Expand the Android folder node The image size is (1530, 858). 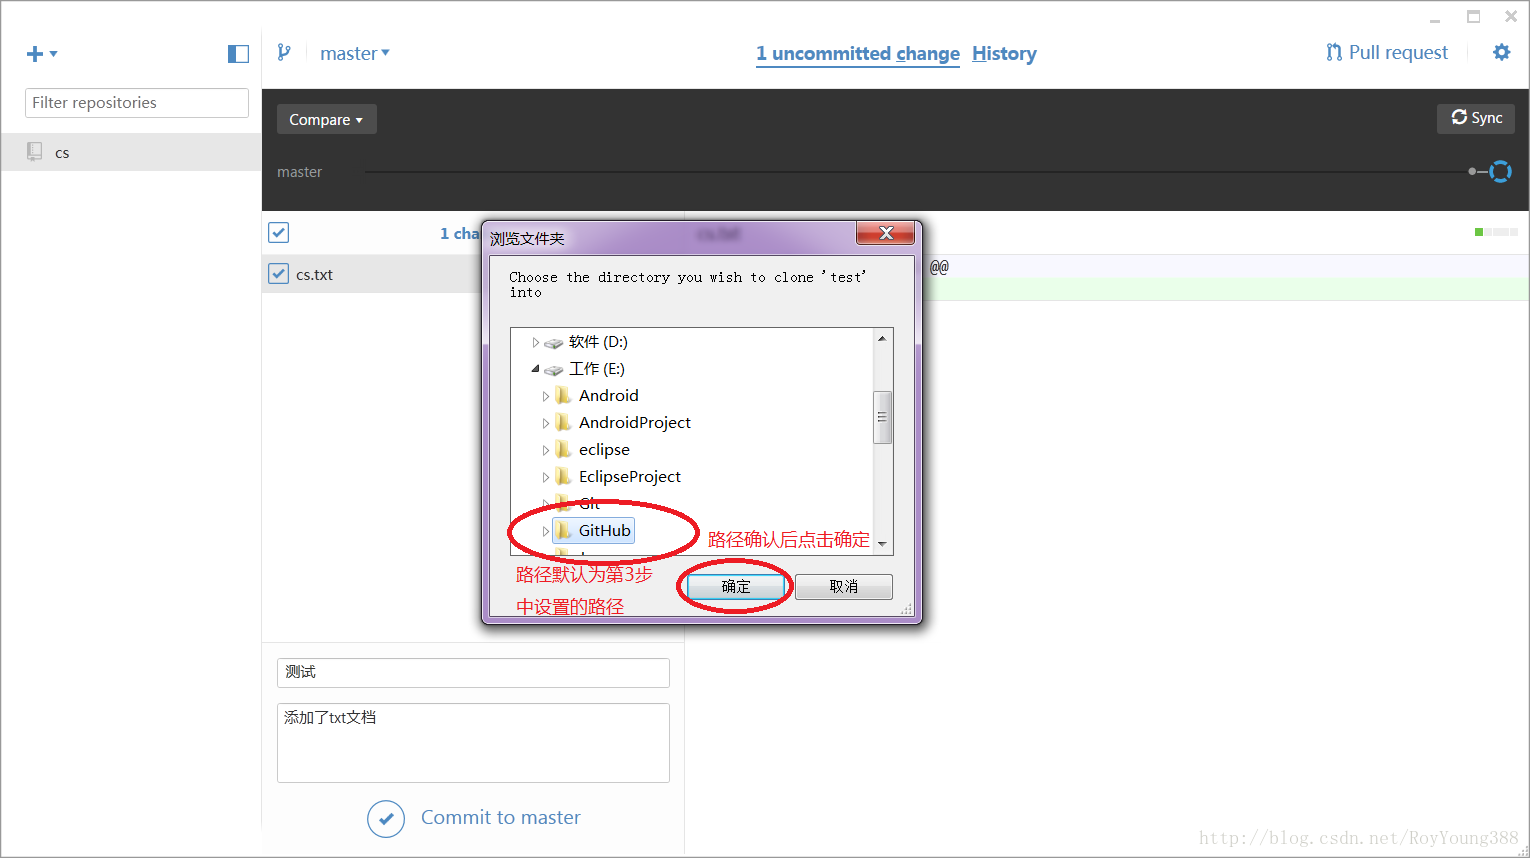pyautogui.click(x=546, y=397)
